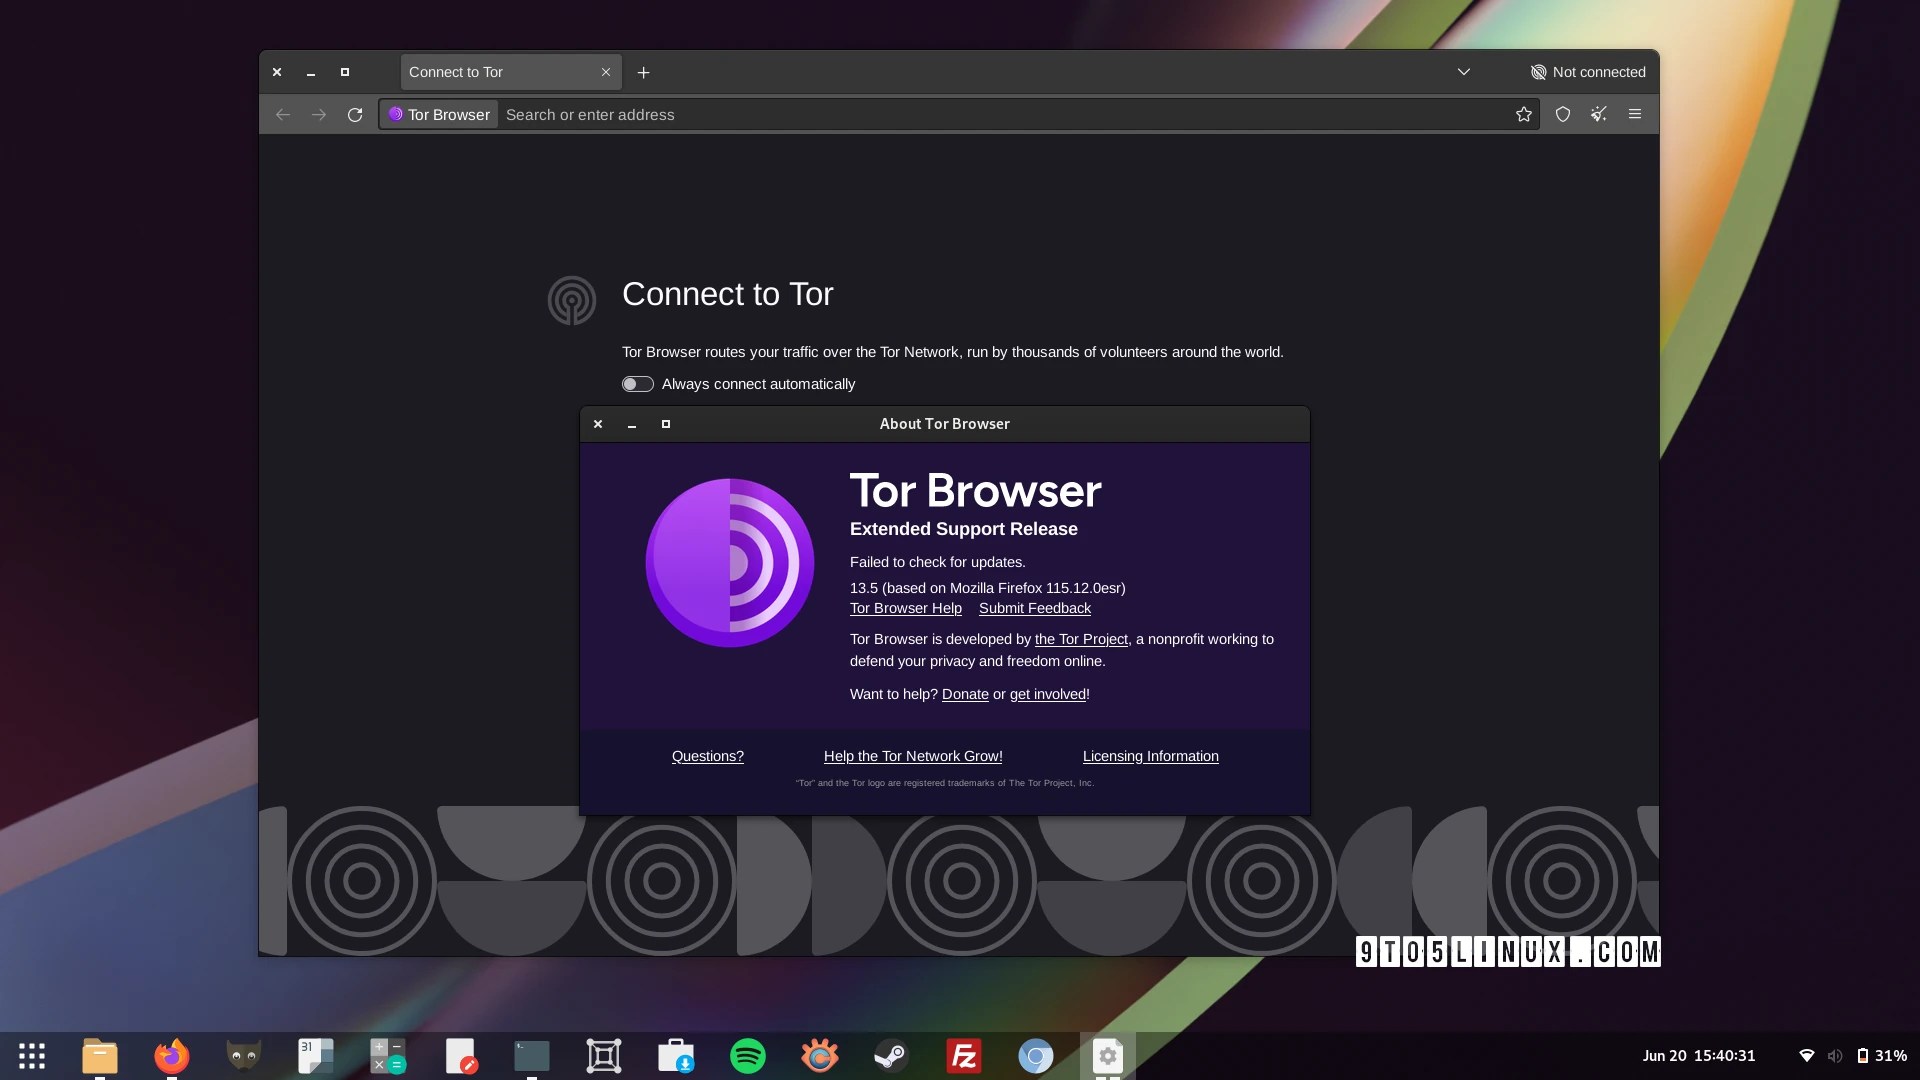Focus the Search or enter address field

tap(1000, 114)
